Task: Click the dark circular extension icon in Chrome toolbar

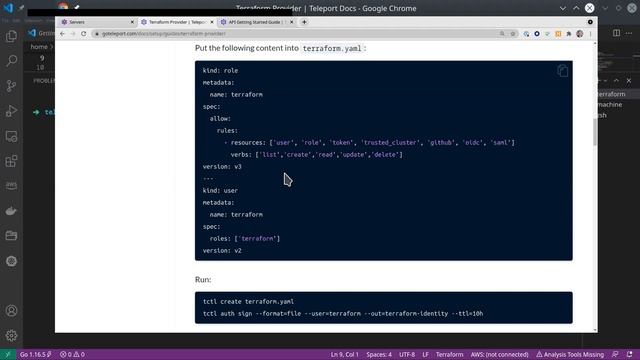Action: (x=537, y=34)
